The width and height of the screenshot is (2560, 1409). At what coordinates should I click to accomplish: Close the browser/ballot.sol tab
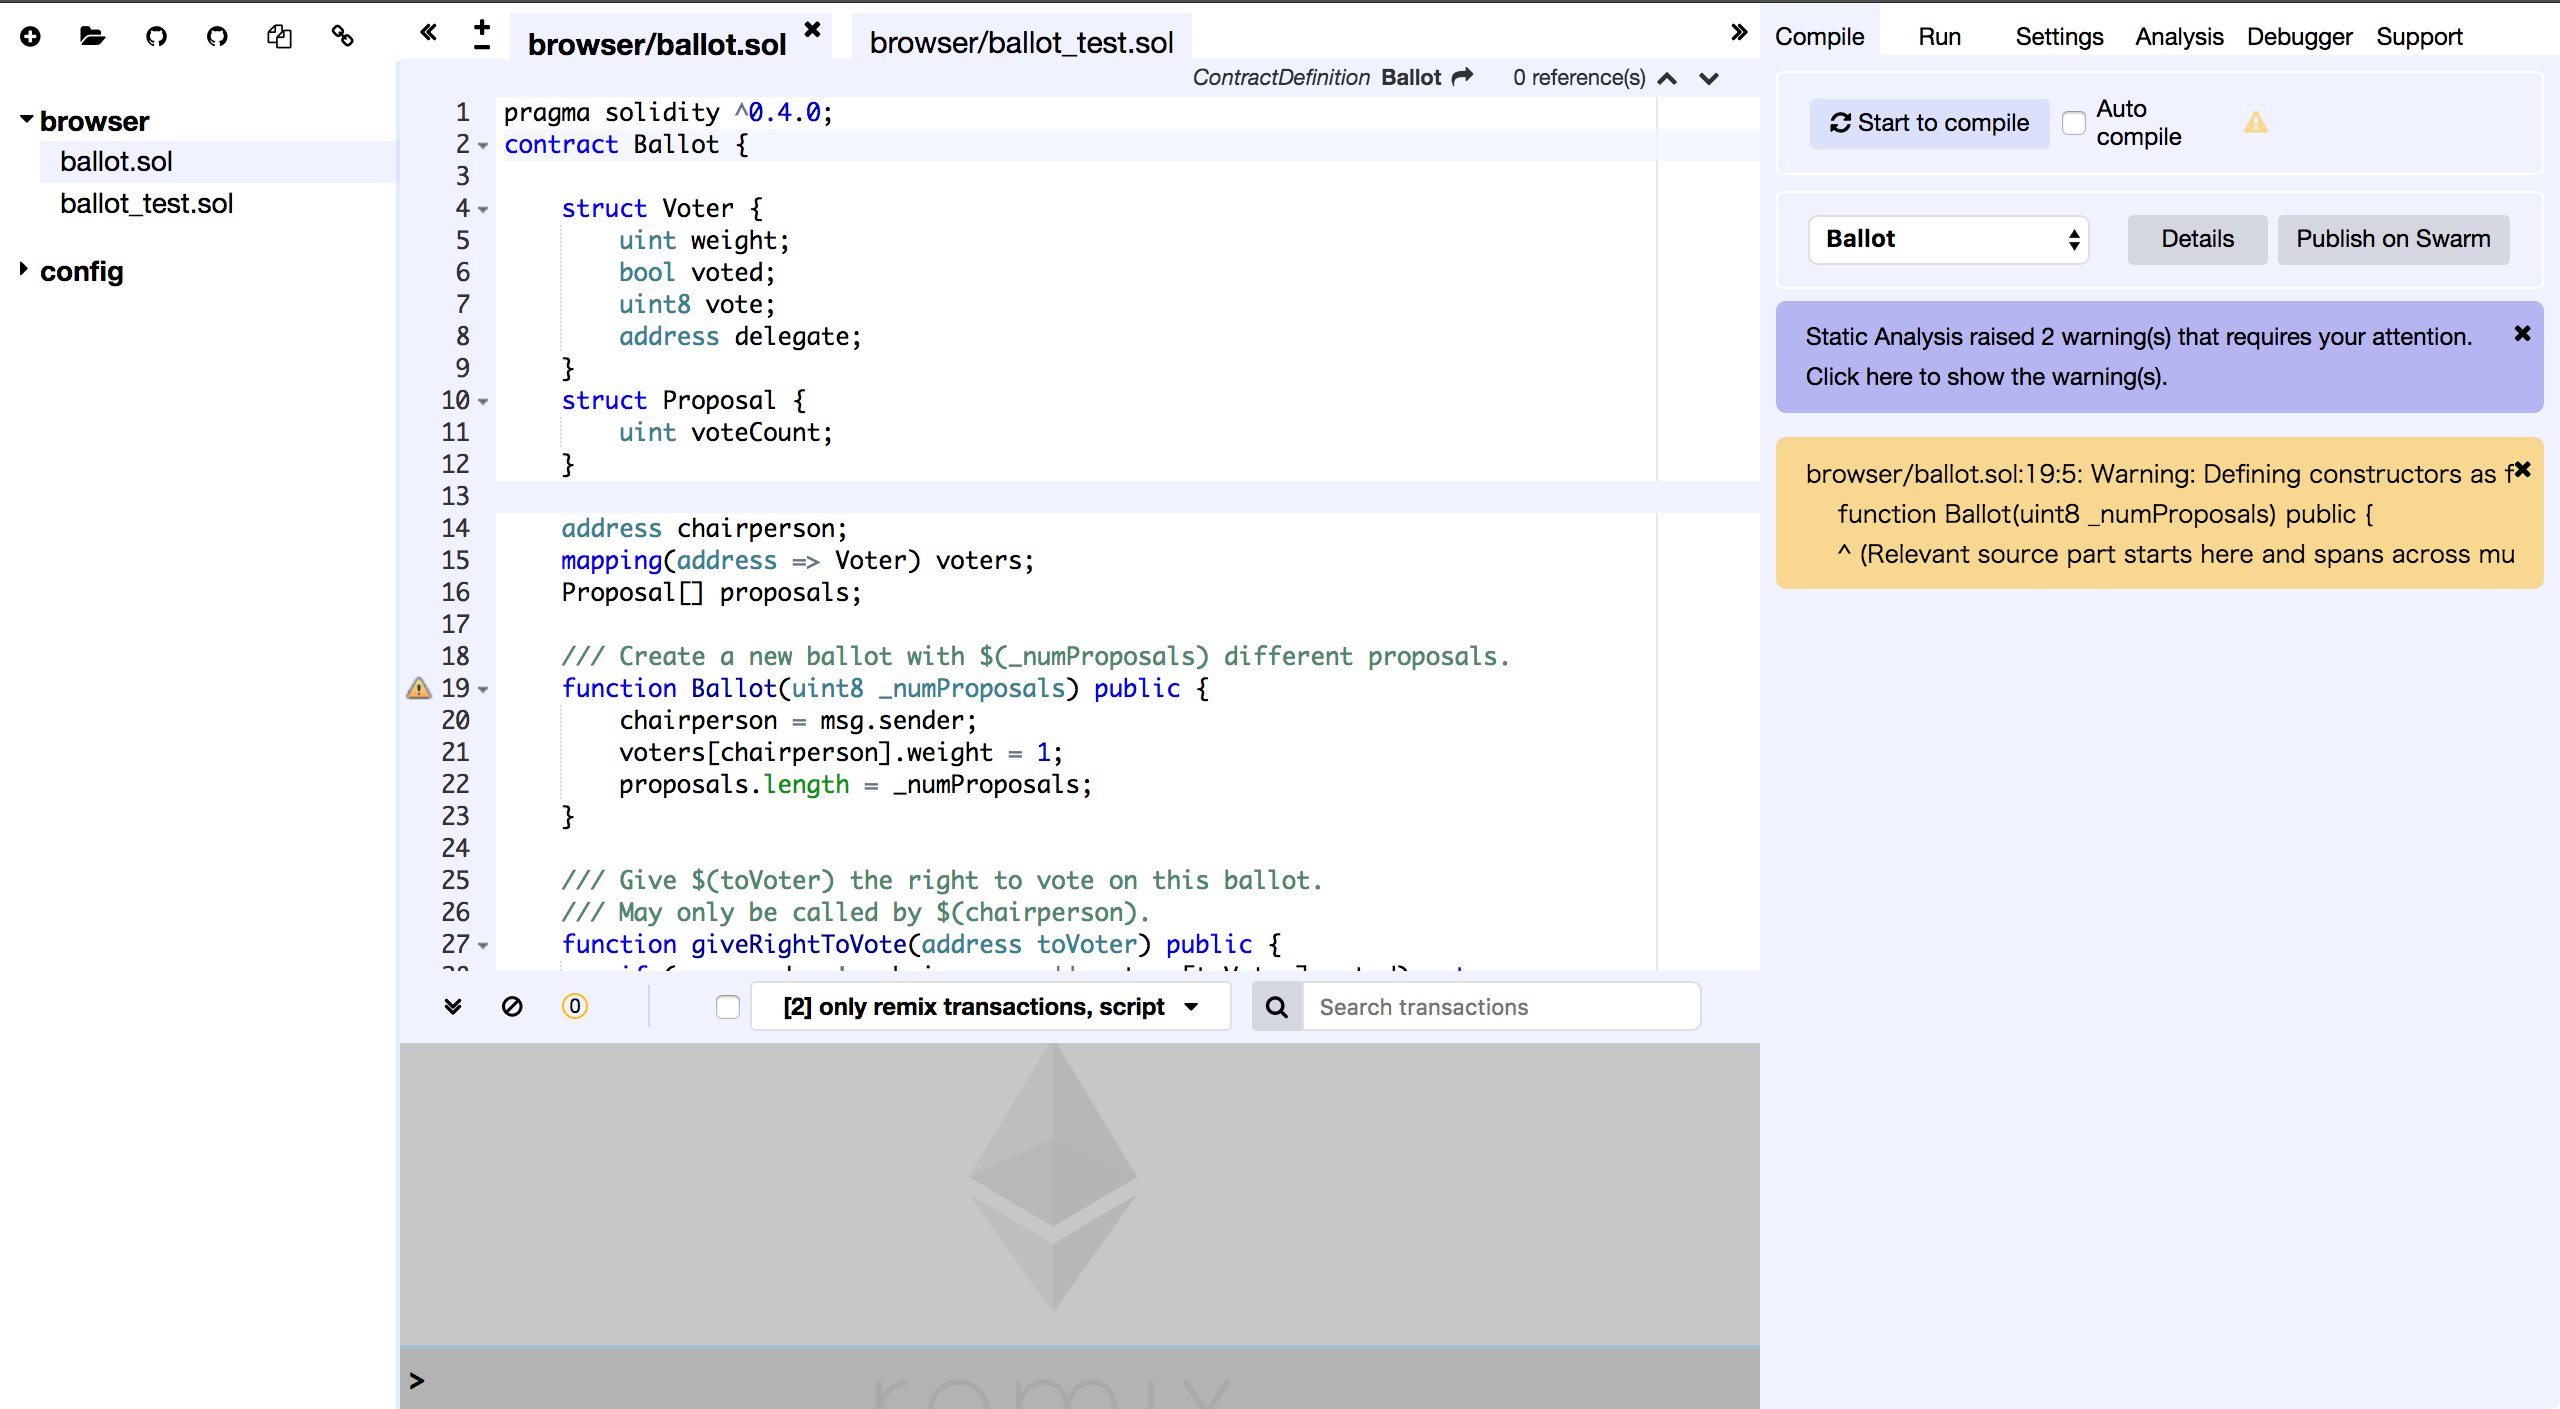[813, 30]
